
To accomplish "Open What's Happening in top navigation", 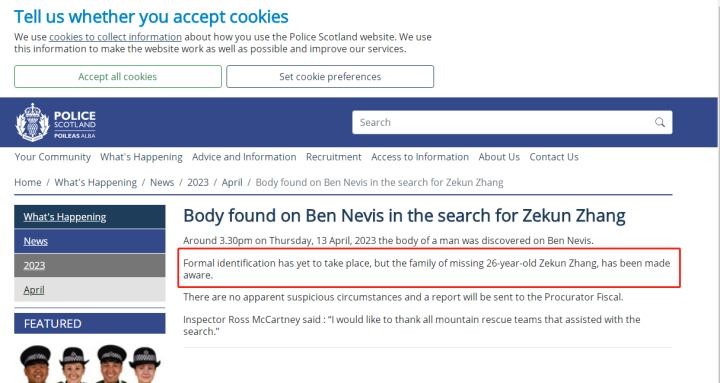I will tap(141, 157).
